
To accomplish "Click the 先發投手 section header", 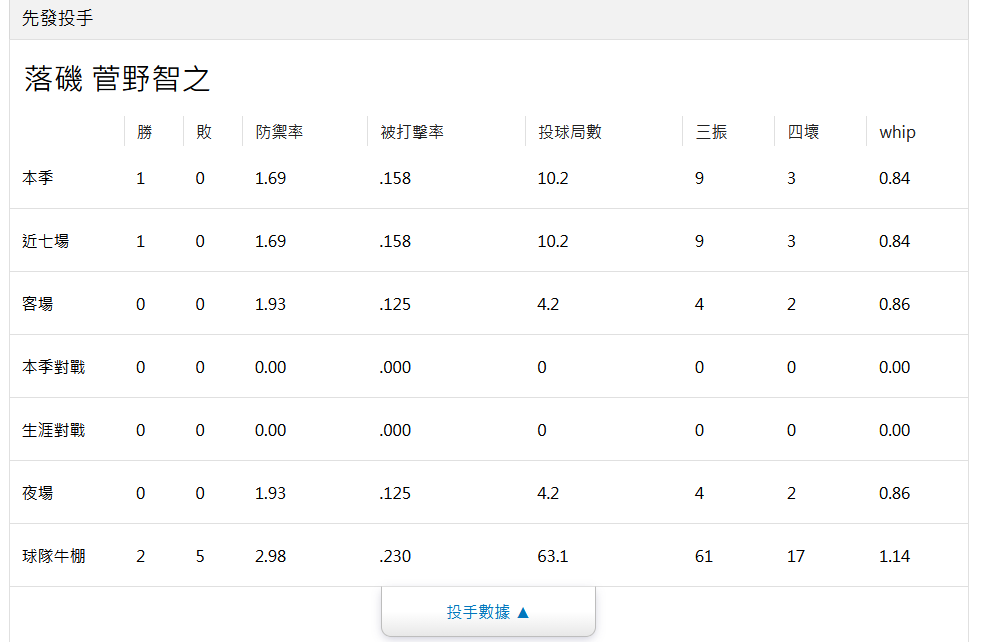I will 58,18.
